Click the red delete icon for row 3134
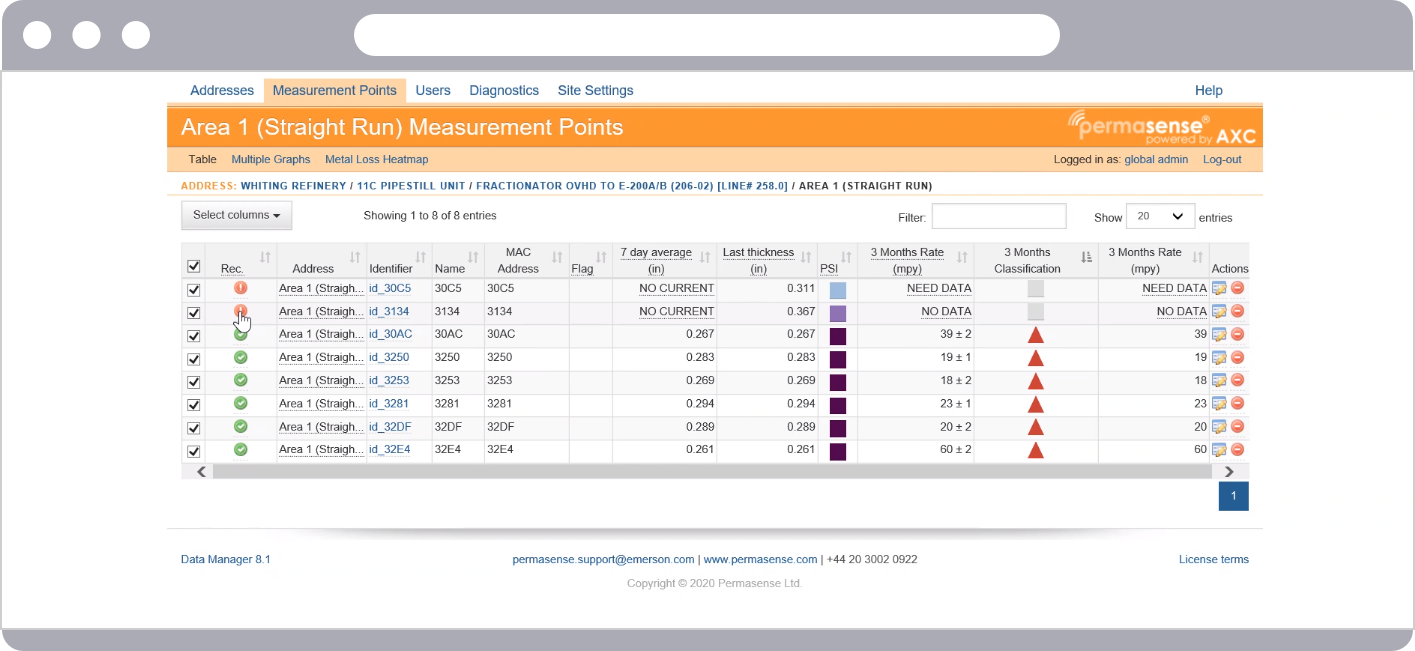Image resolution: width=1415 pixels, height=651 pixels. pyautogui.click(x=1237, y=311)
